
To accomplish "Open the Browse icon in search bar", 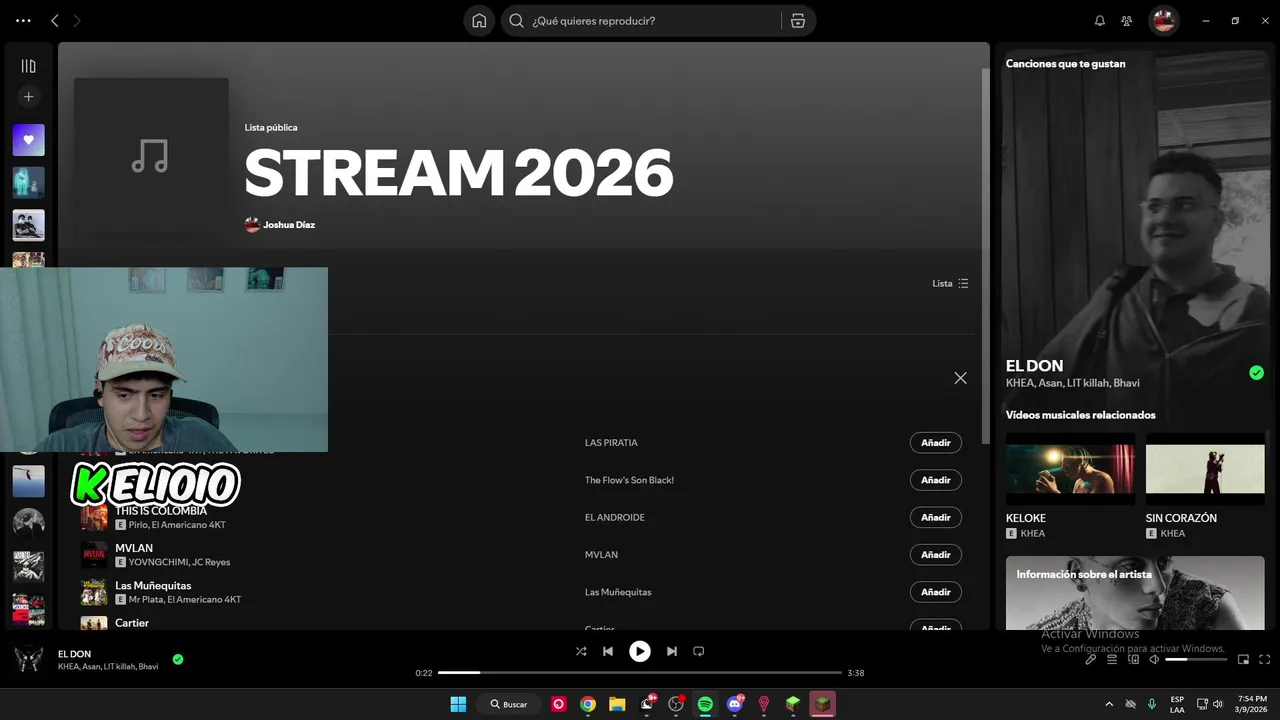I will pyautogui.click(x=798, y=21).
